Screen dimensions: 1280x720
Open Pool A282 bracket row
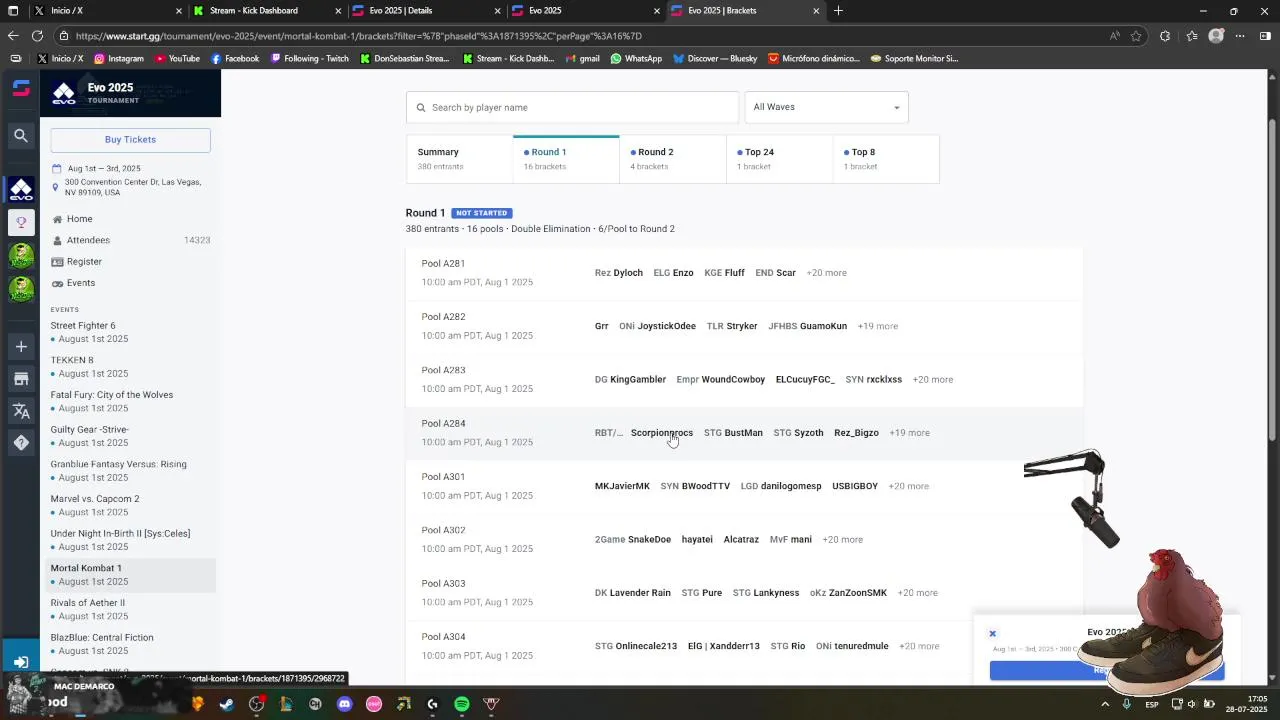coord(743,326)
